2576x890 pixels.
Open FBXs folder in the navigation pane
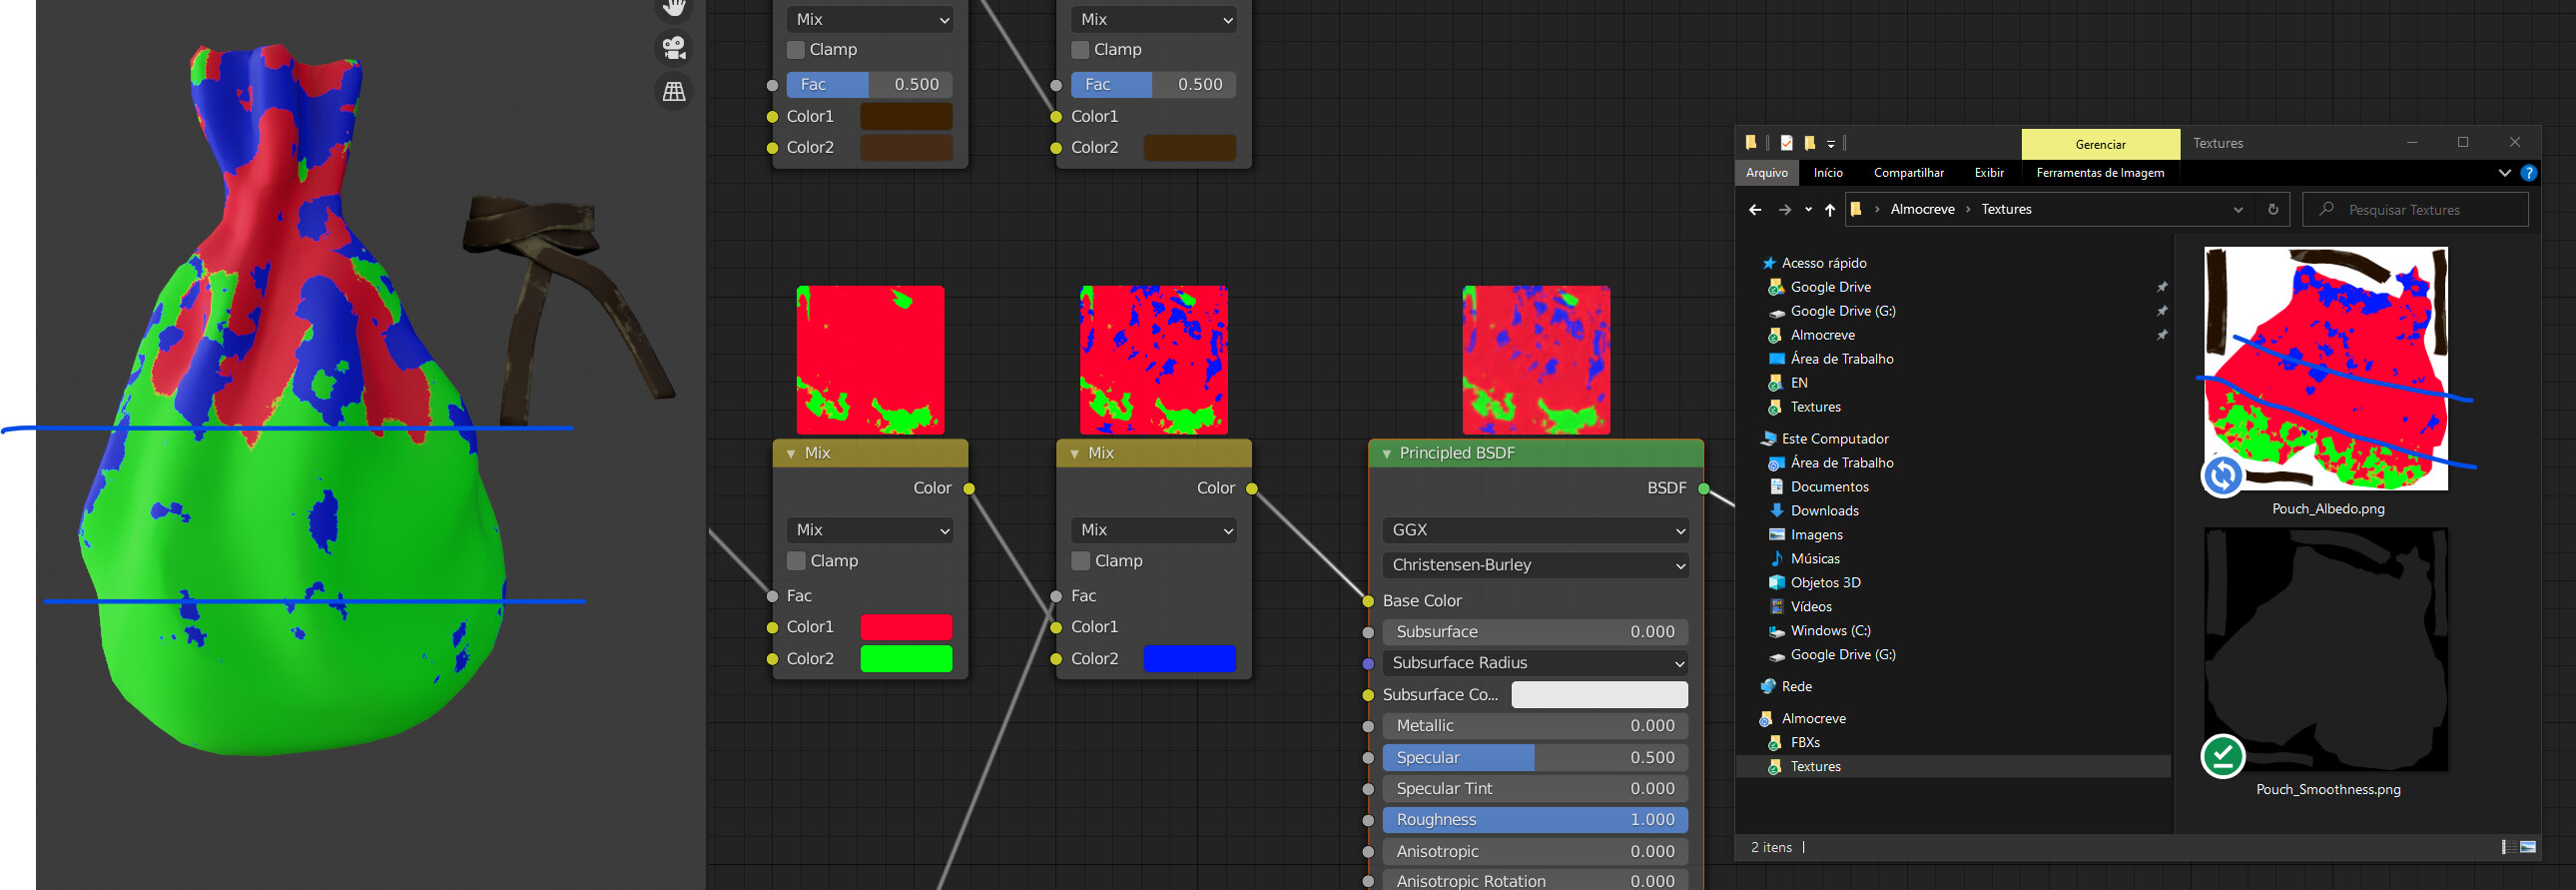coord(1805,743)
